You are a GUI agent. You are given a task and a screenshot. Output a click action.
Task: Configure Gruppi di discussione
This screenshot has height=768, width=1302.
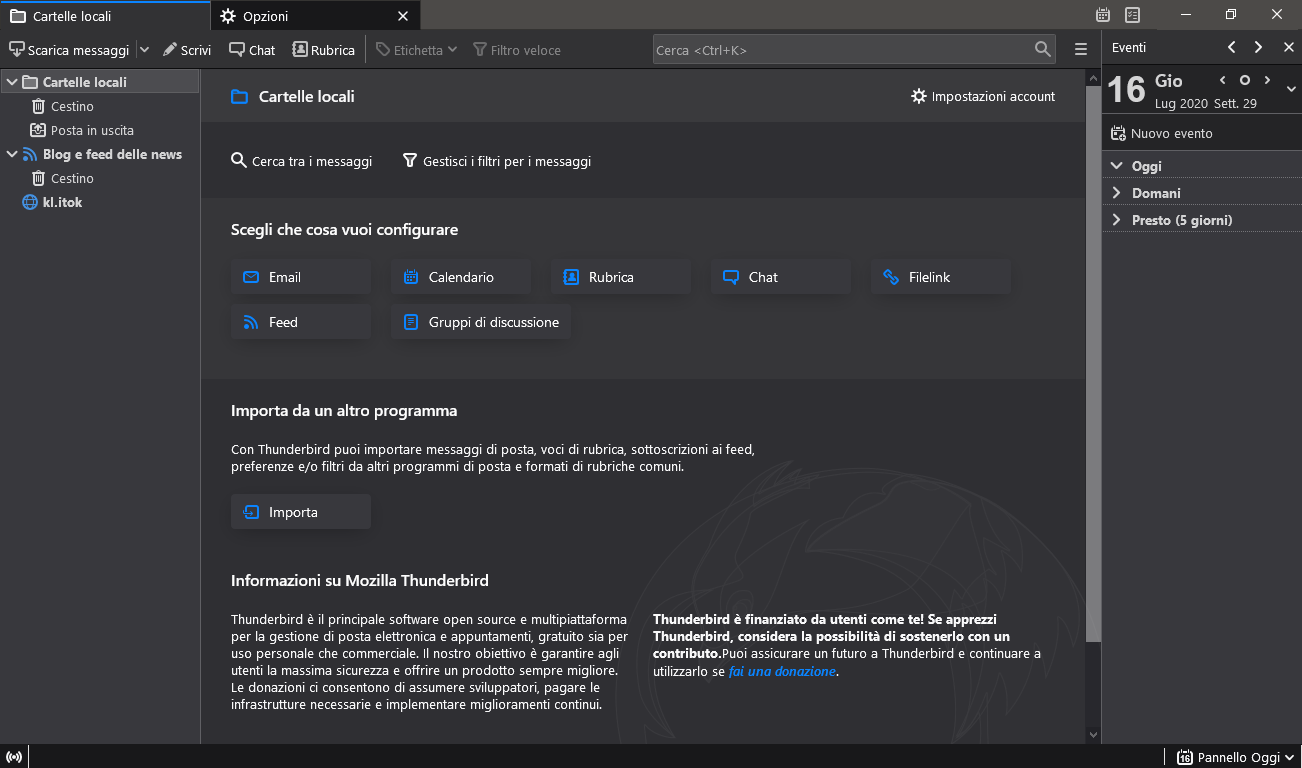(481, 322)
